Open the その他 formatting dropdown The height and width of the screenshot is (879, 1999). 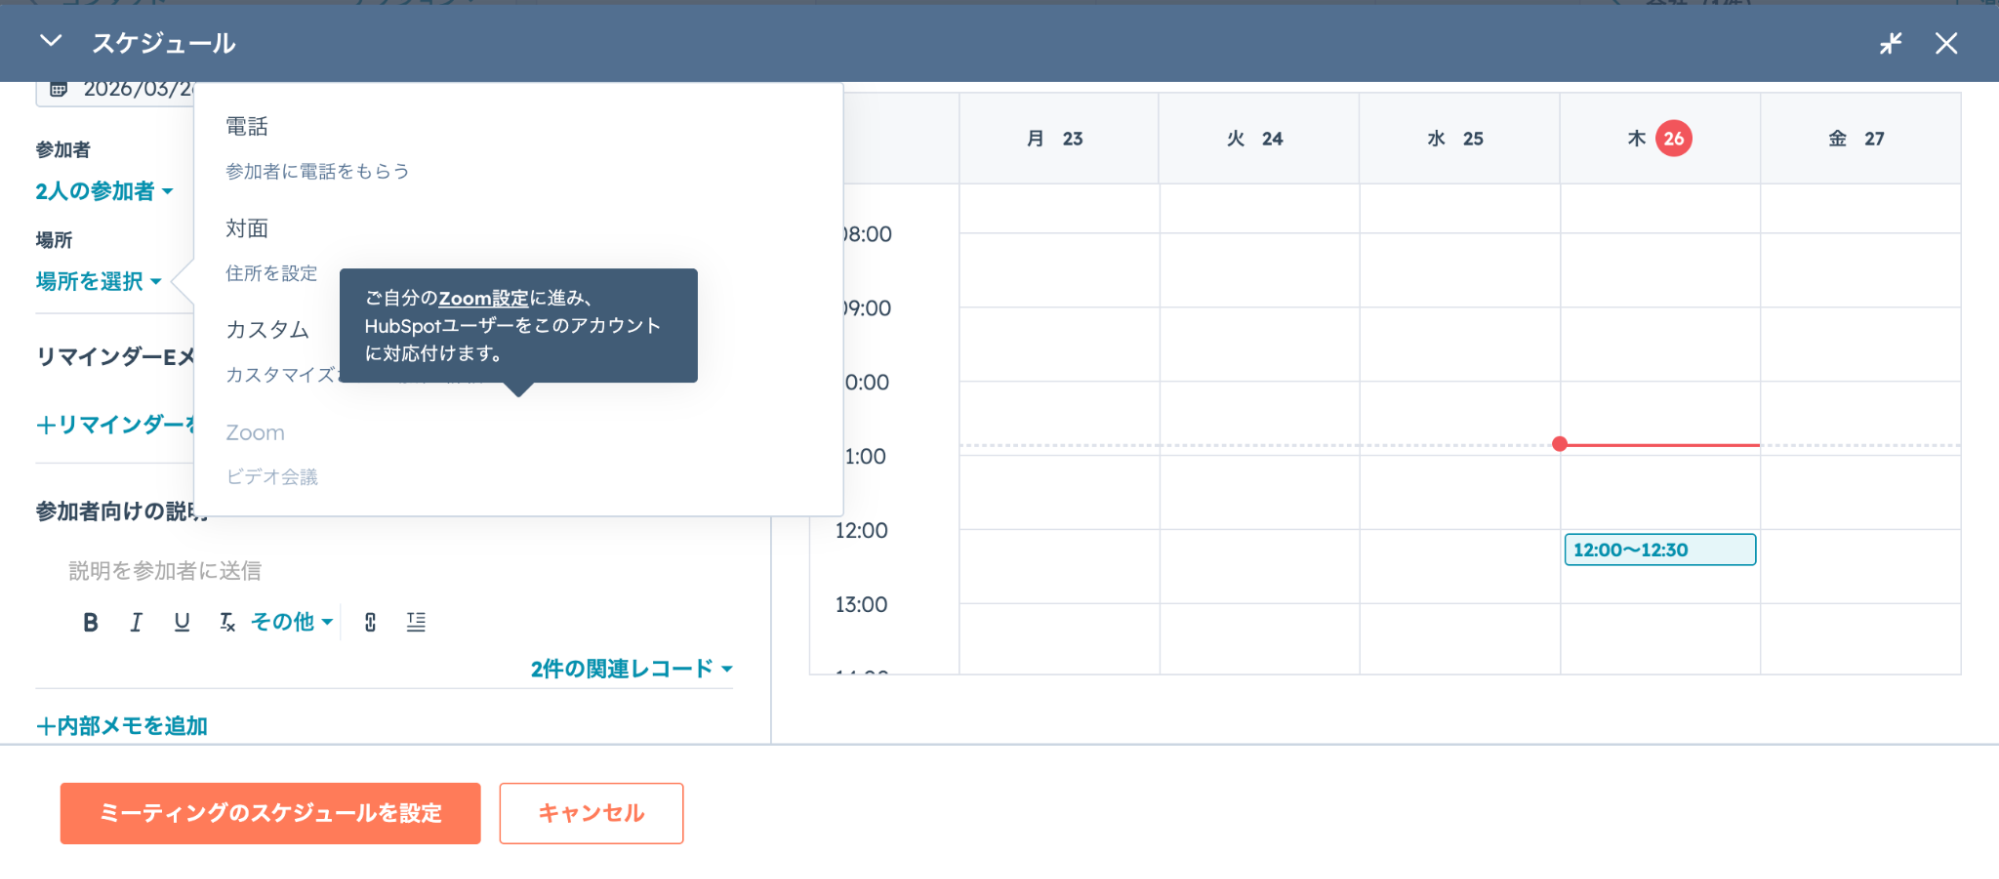pos(291,622)
